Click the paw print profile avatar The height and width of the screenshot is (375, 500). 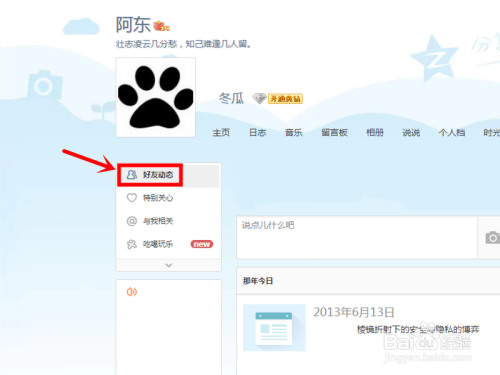[x=156, y=97]
